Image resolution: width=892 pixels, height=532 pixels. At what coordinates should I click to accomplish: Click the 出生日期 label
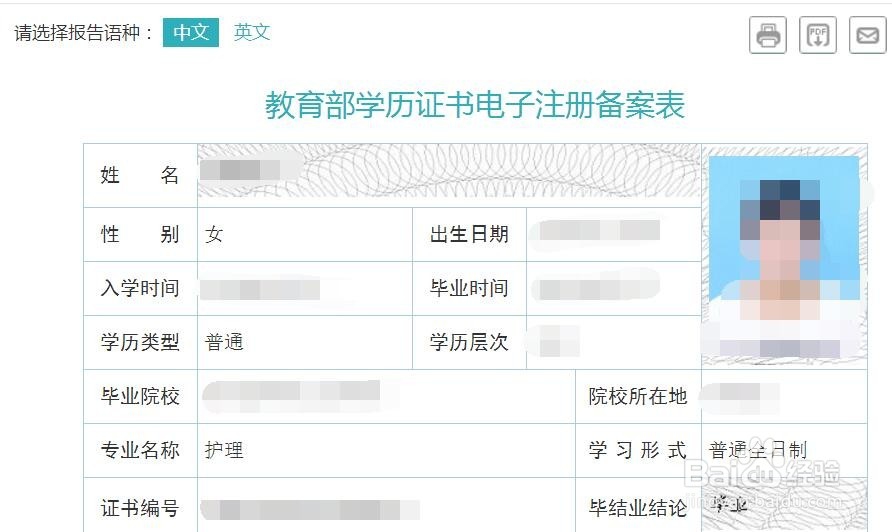click(x=469, y=234)
